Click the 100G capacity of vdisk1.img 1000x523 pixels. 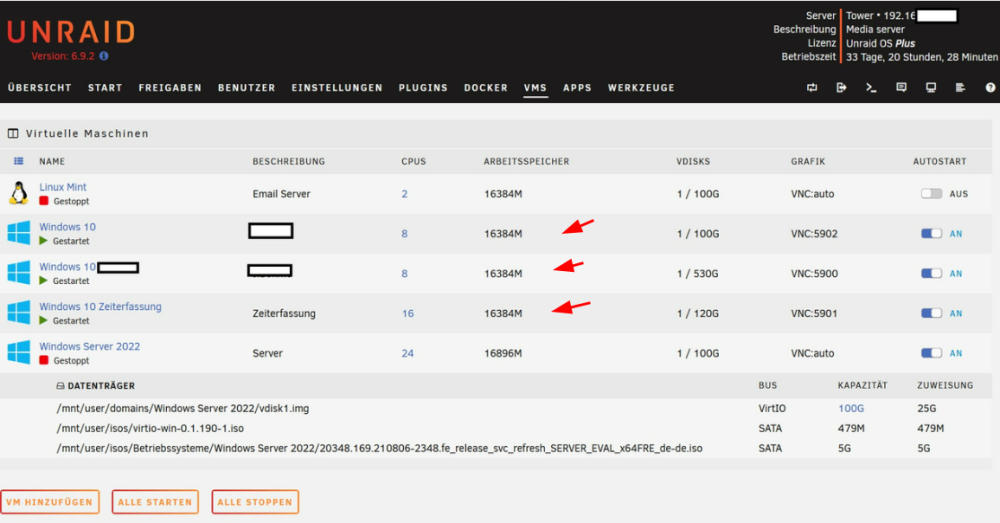(x=851, y=408)
